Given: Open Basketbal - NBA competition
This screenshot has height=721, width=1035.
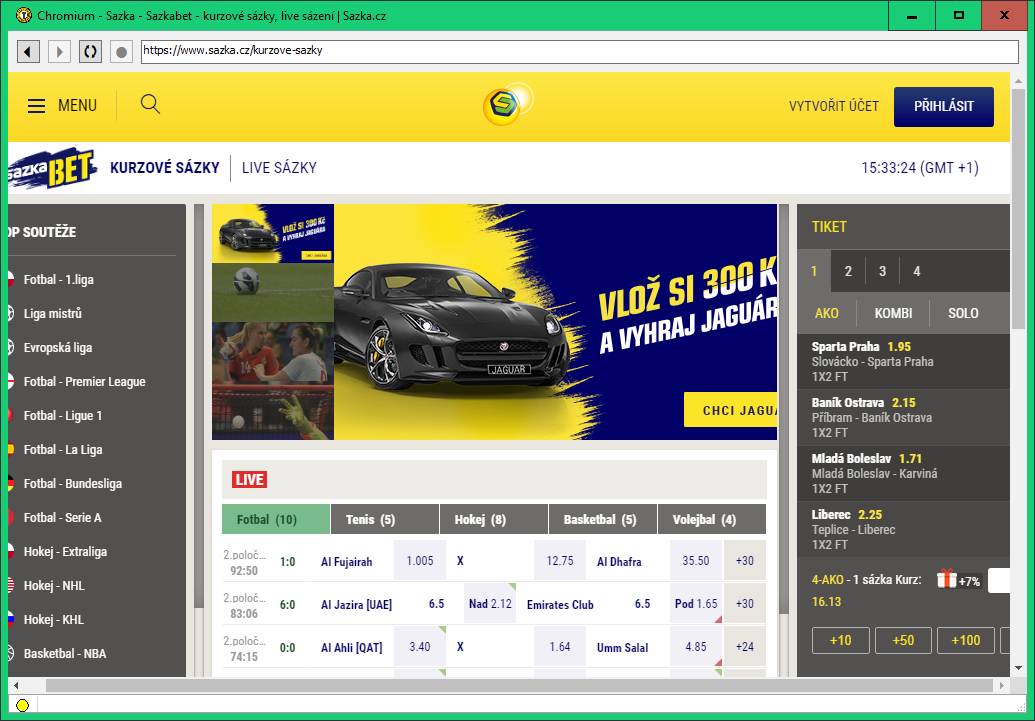Looking at the screenshot, I should (65, 654).
